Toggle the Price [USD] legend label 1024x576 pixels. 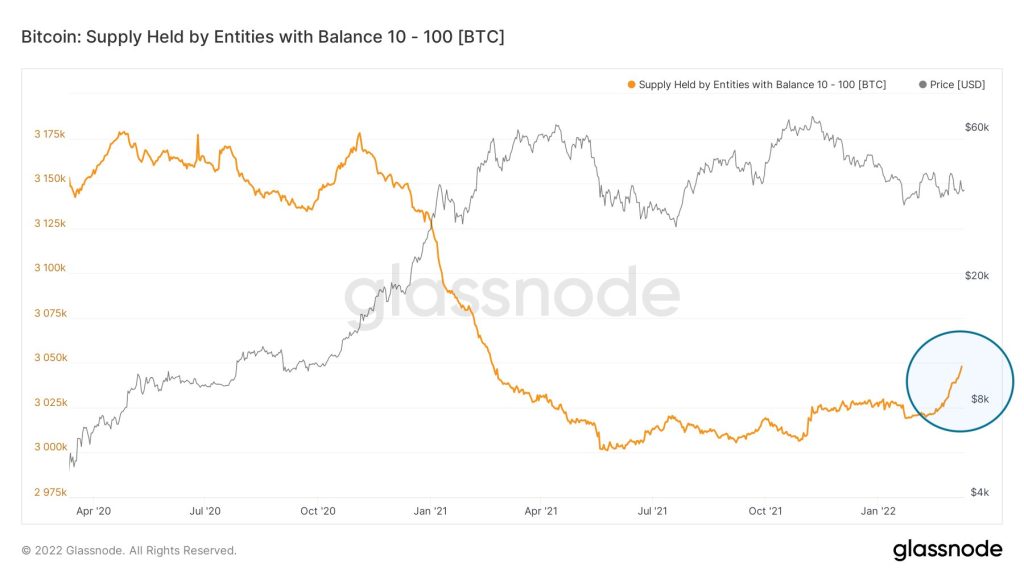point(957,85)
